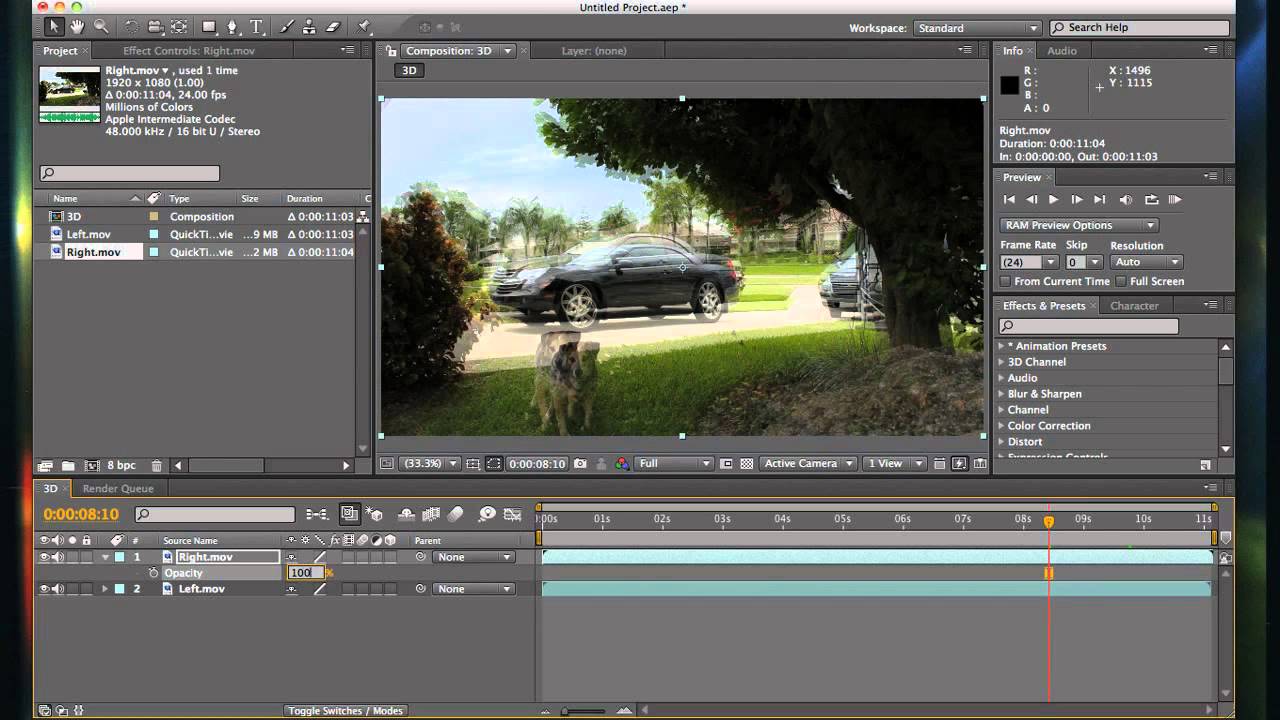Open the viewer resolution Full dropdown
The image size is (1280, 720).
(675, 464)
